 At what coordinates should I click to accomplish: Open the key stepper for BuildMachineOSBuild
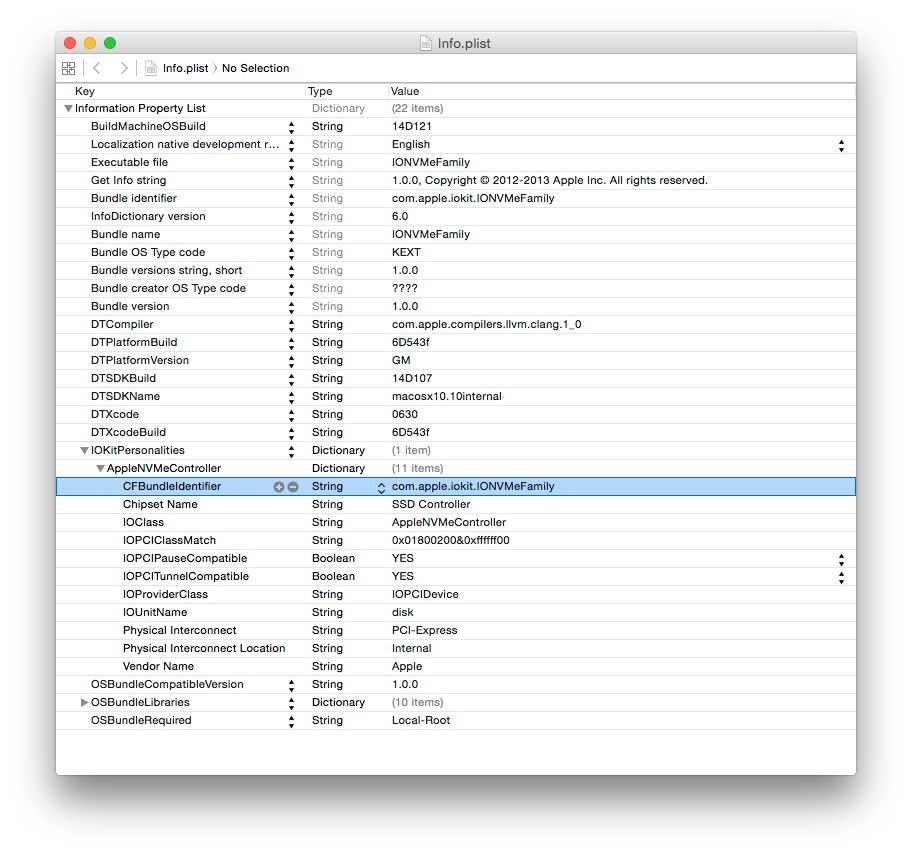[291, 127]
